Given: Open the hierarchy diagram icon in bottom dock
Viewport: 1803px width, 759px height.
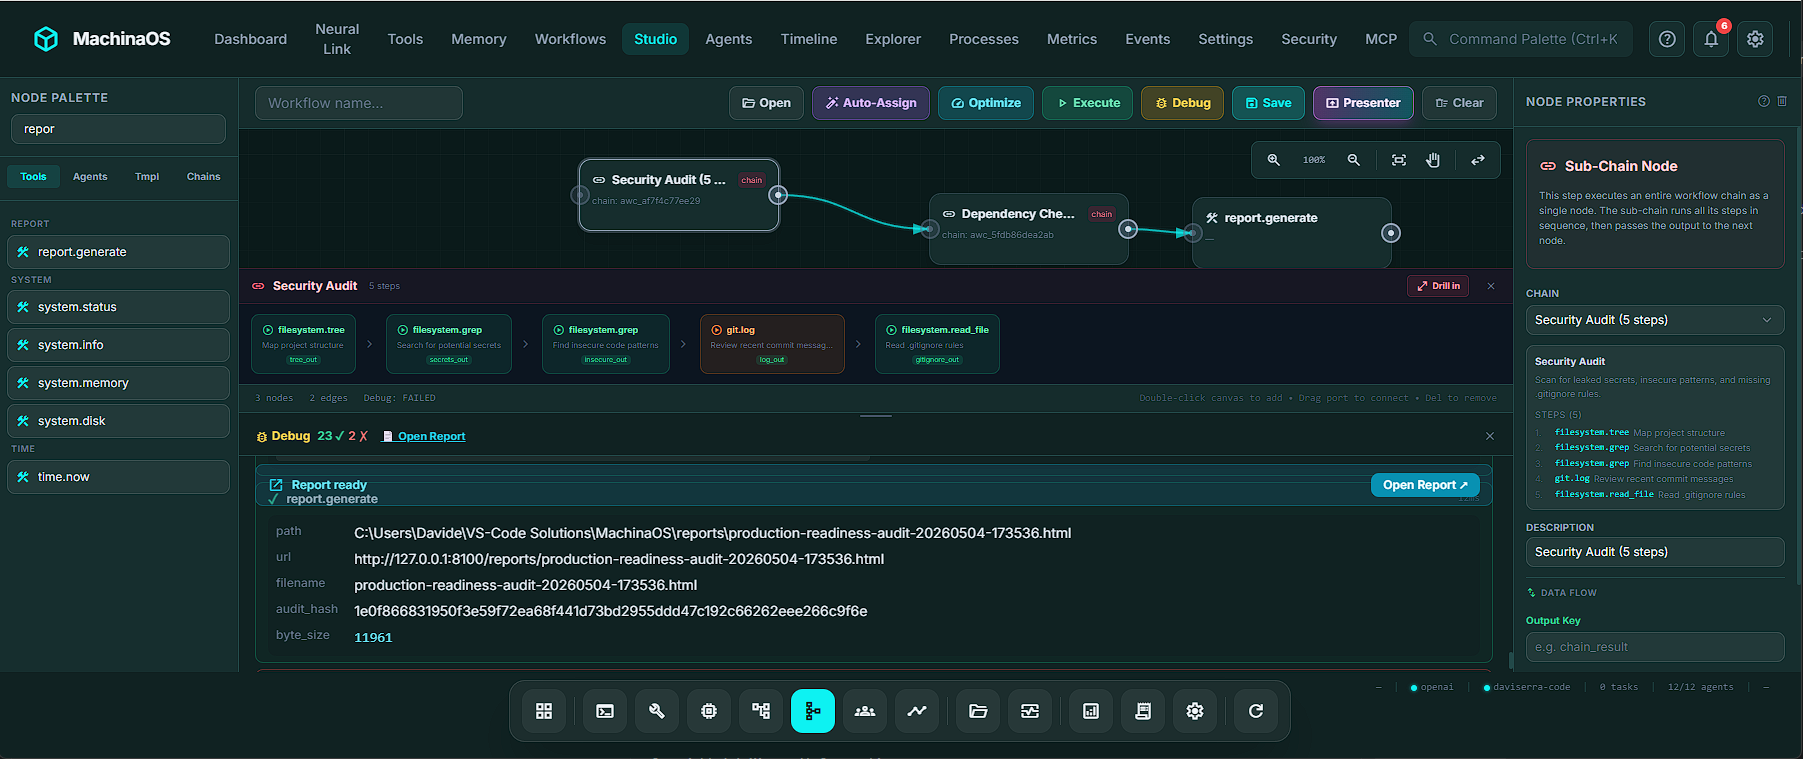Looking at the screenshot, I should click(761, 711).
